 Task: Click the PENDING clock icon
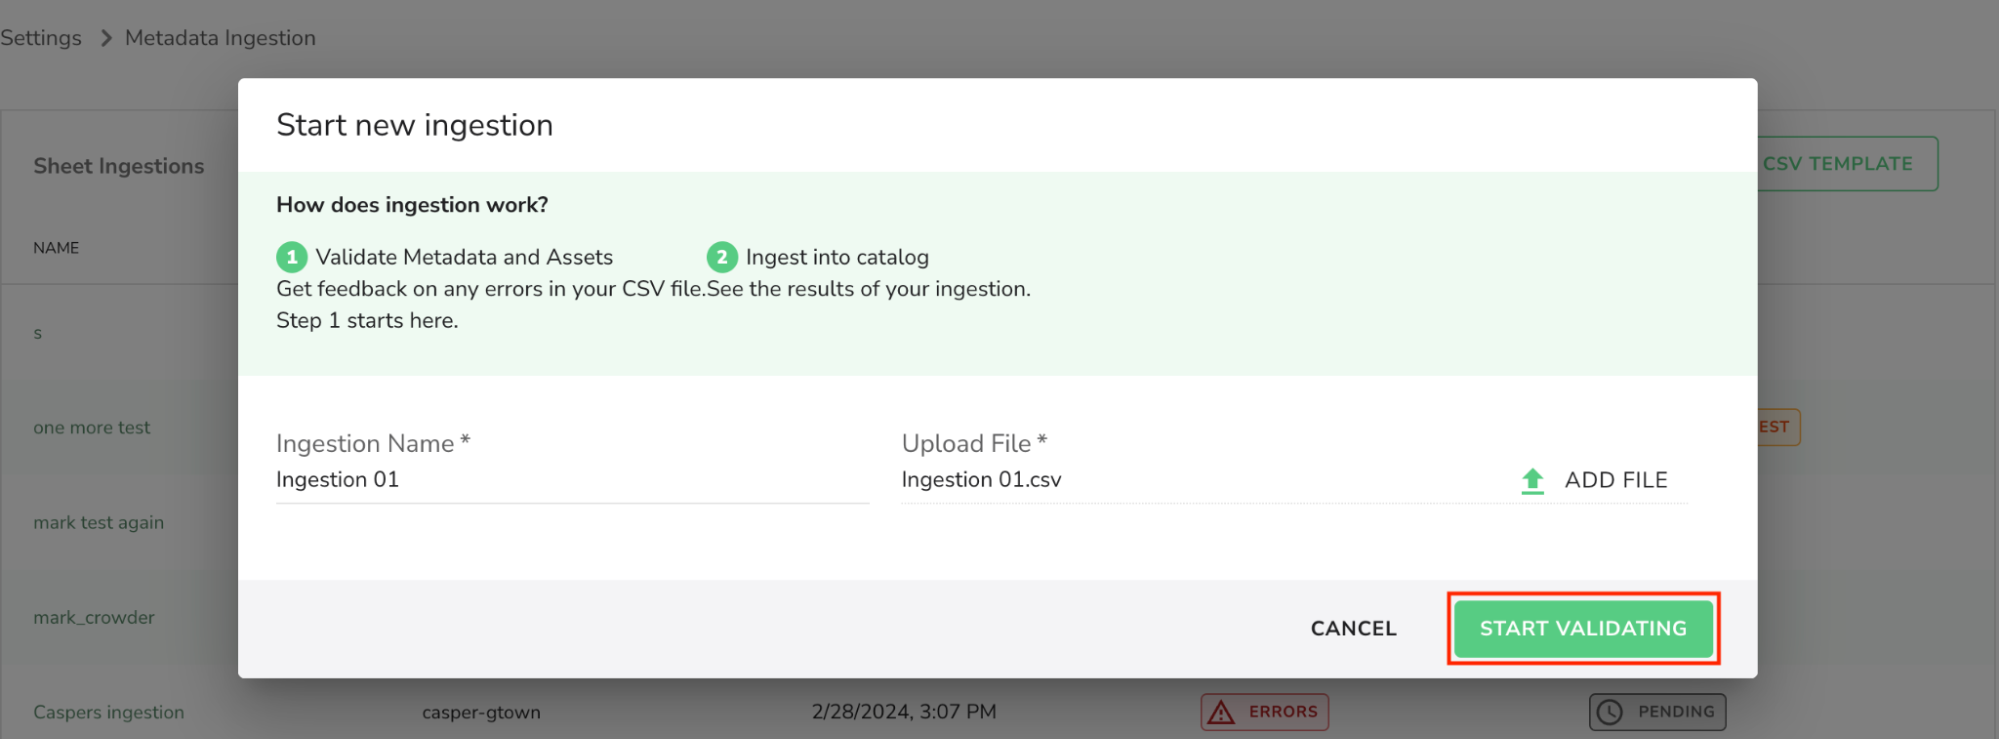[x=1609, y=712]
